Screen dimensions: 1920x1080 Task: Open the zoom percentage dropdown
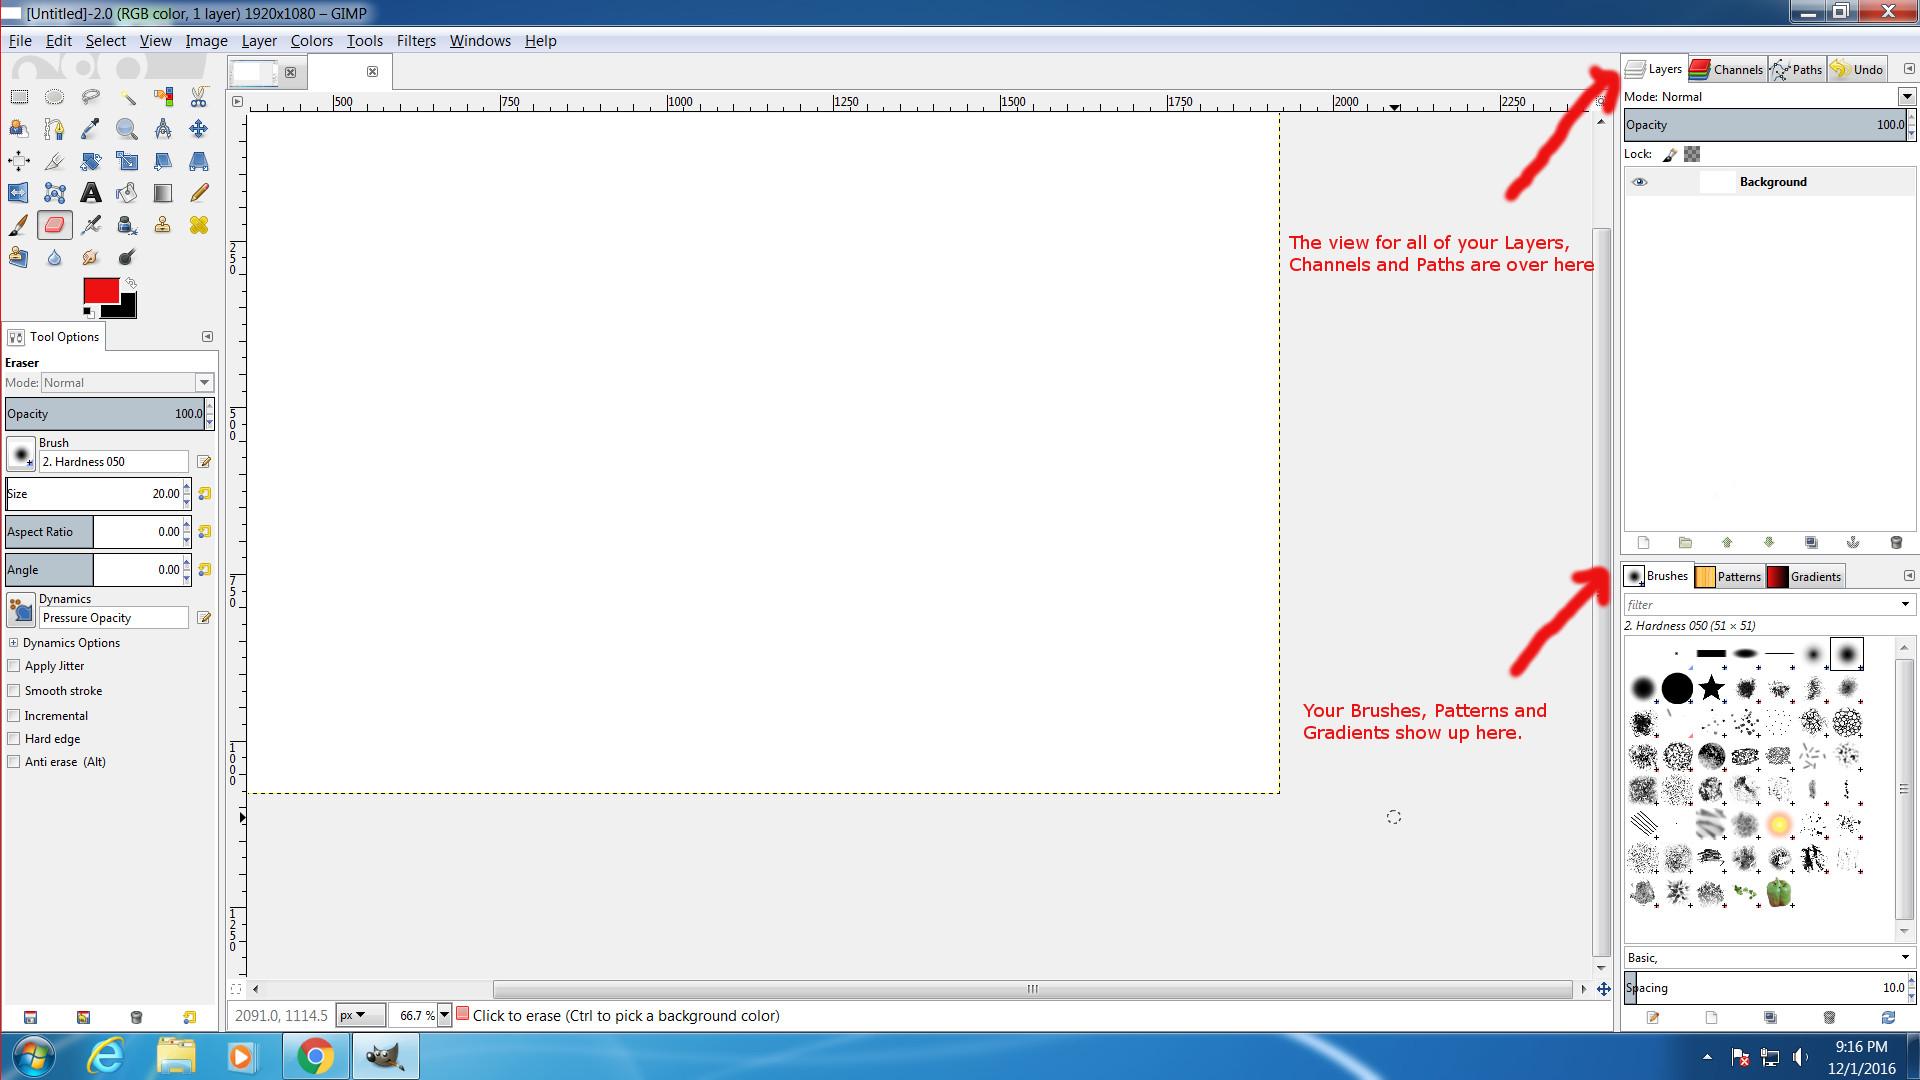point(444,1015)
